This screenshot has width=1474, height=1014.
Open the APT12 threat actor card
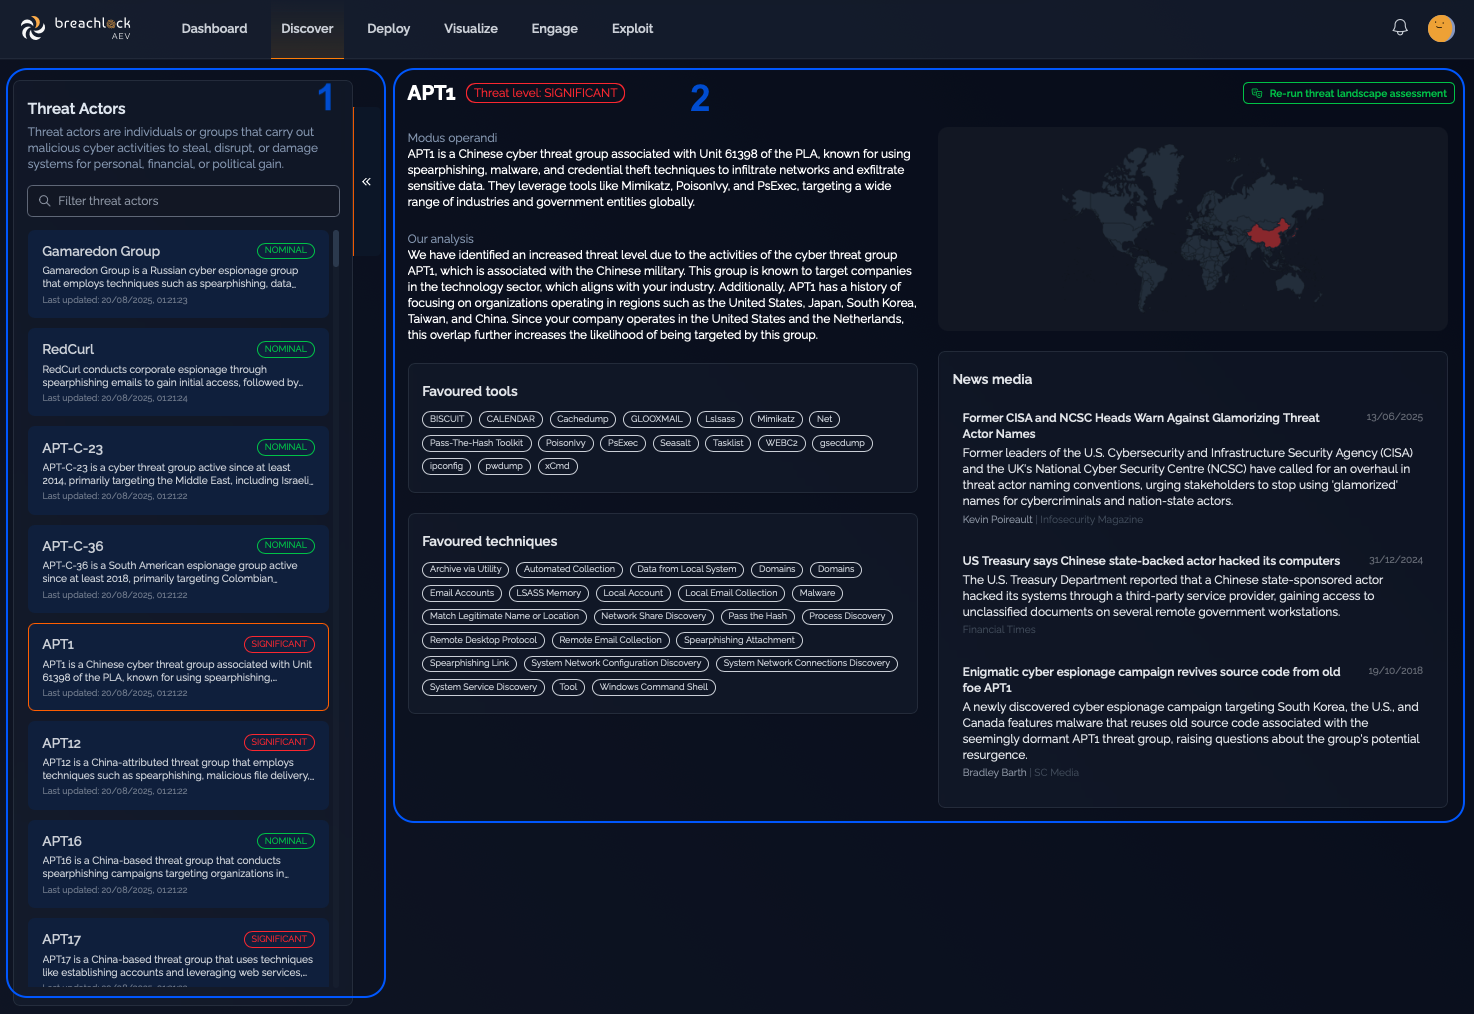tap(179, 765)
